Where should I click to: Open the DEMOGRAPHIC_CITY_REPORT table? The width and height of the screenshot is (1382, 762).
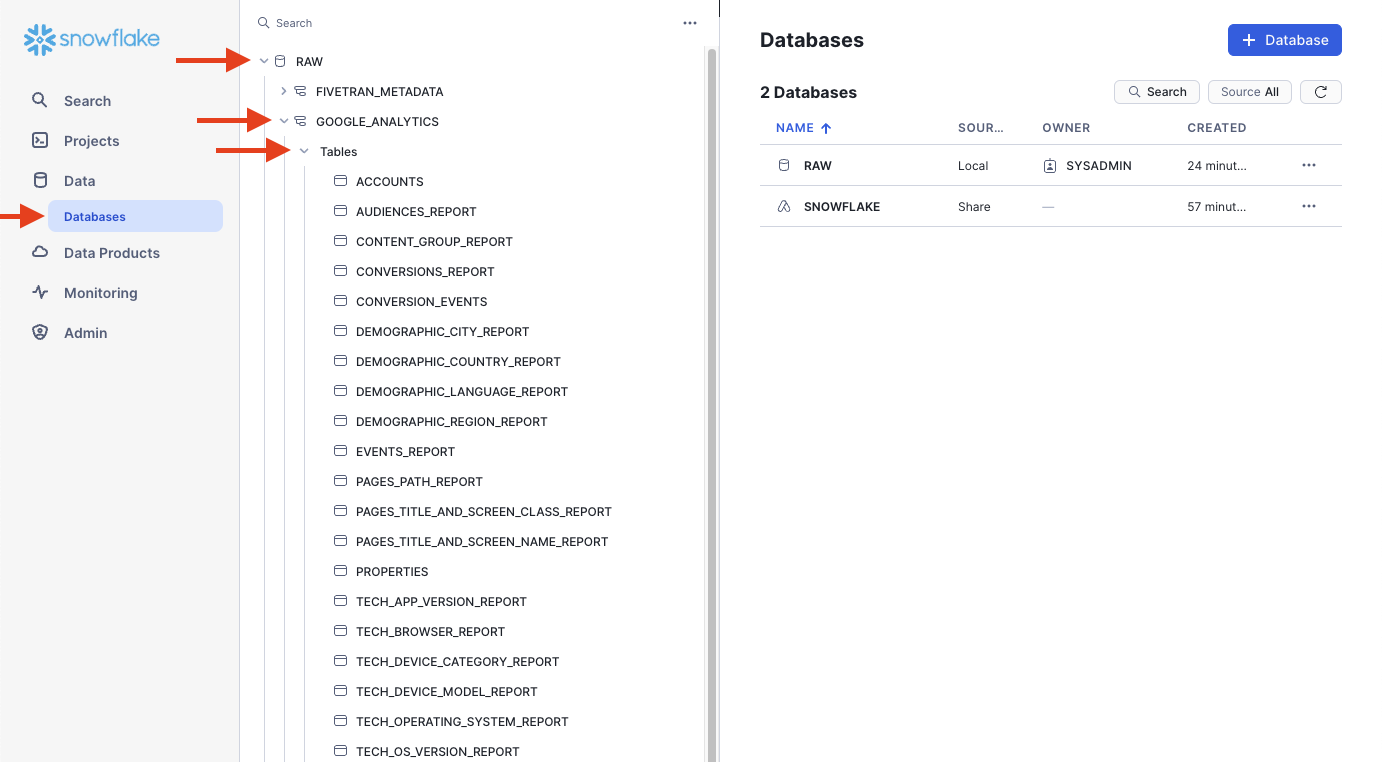click(x=443, y=332)
